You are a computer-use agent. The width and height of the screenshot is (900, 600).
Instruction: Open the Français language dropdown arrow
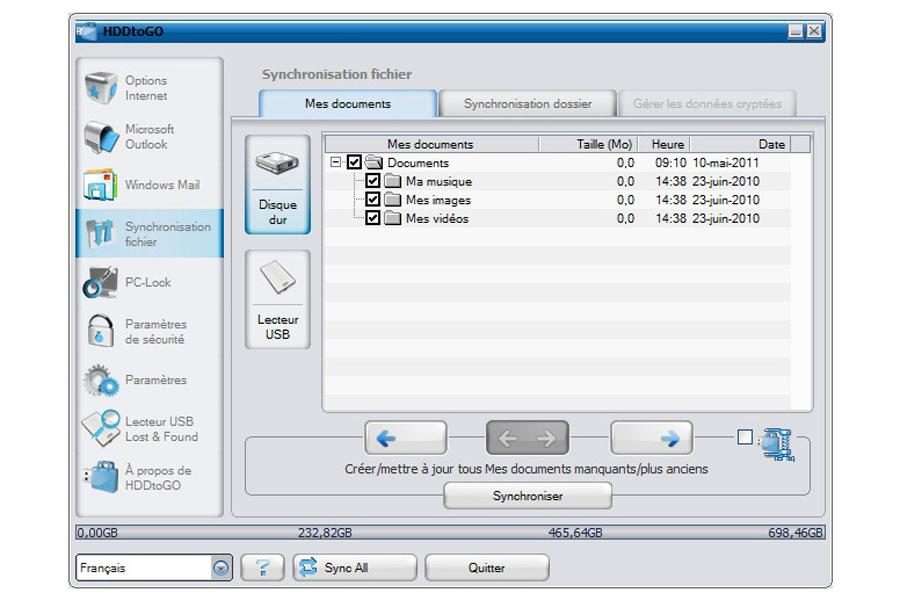pyautogui.click(x=221, y=568)
